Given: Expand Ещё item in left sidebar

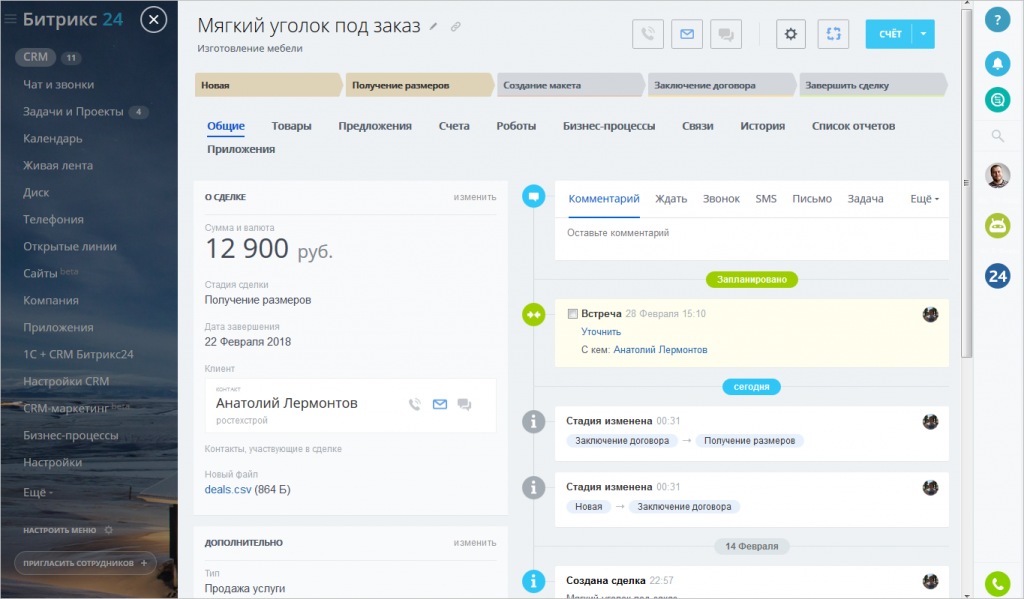Looking at the screenshot, I should [x=38, y=493].
